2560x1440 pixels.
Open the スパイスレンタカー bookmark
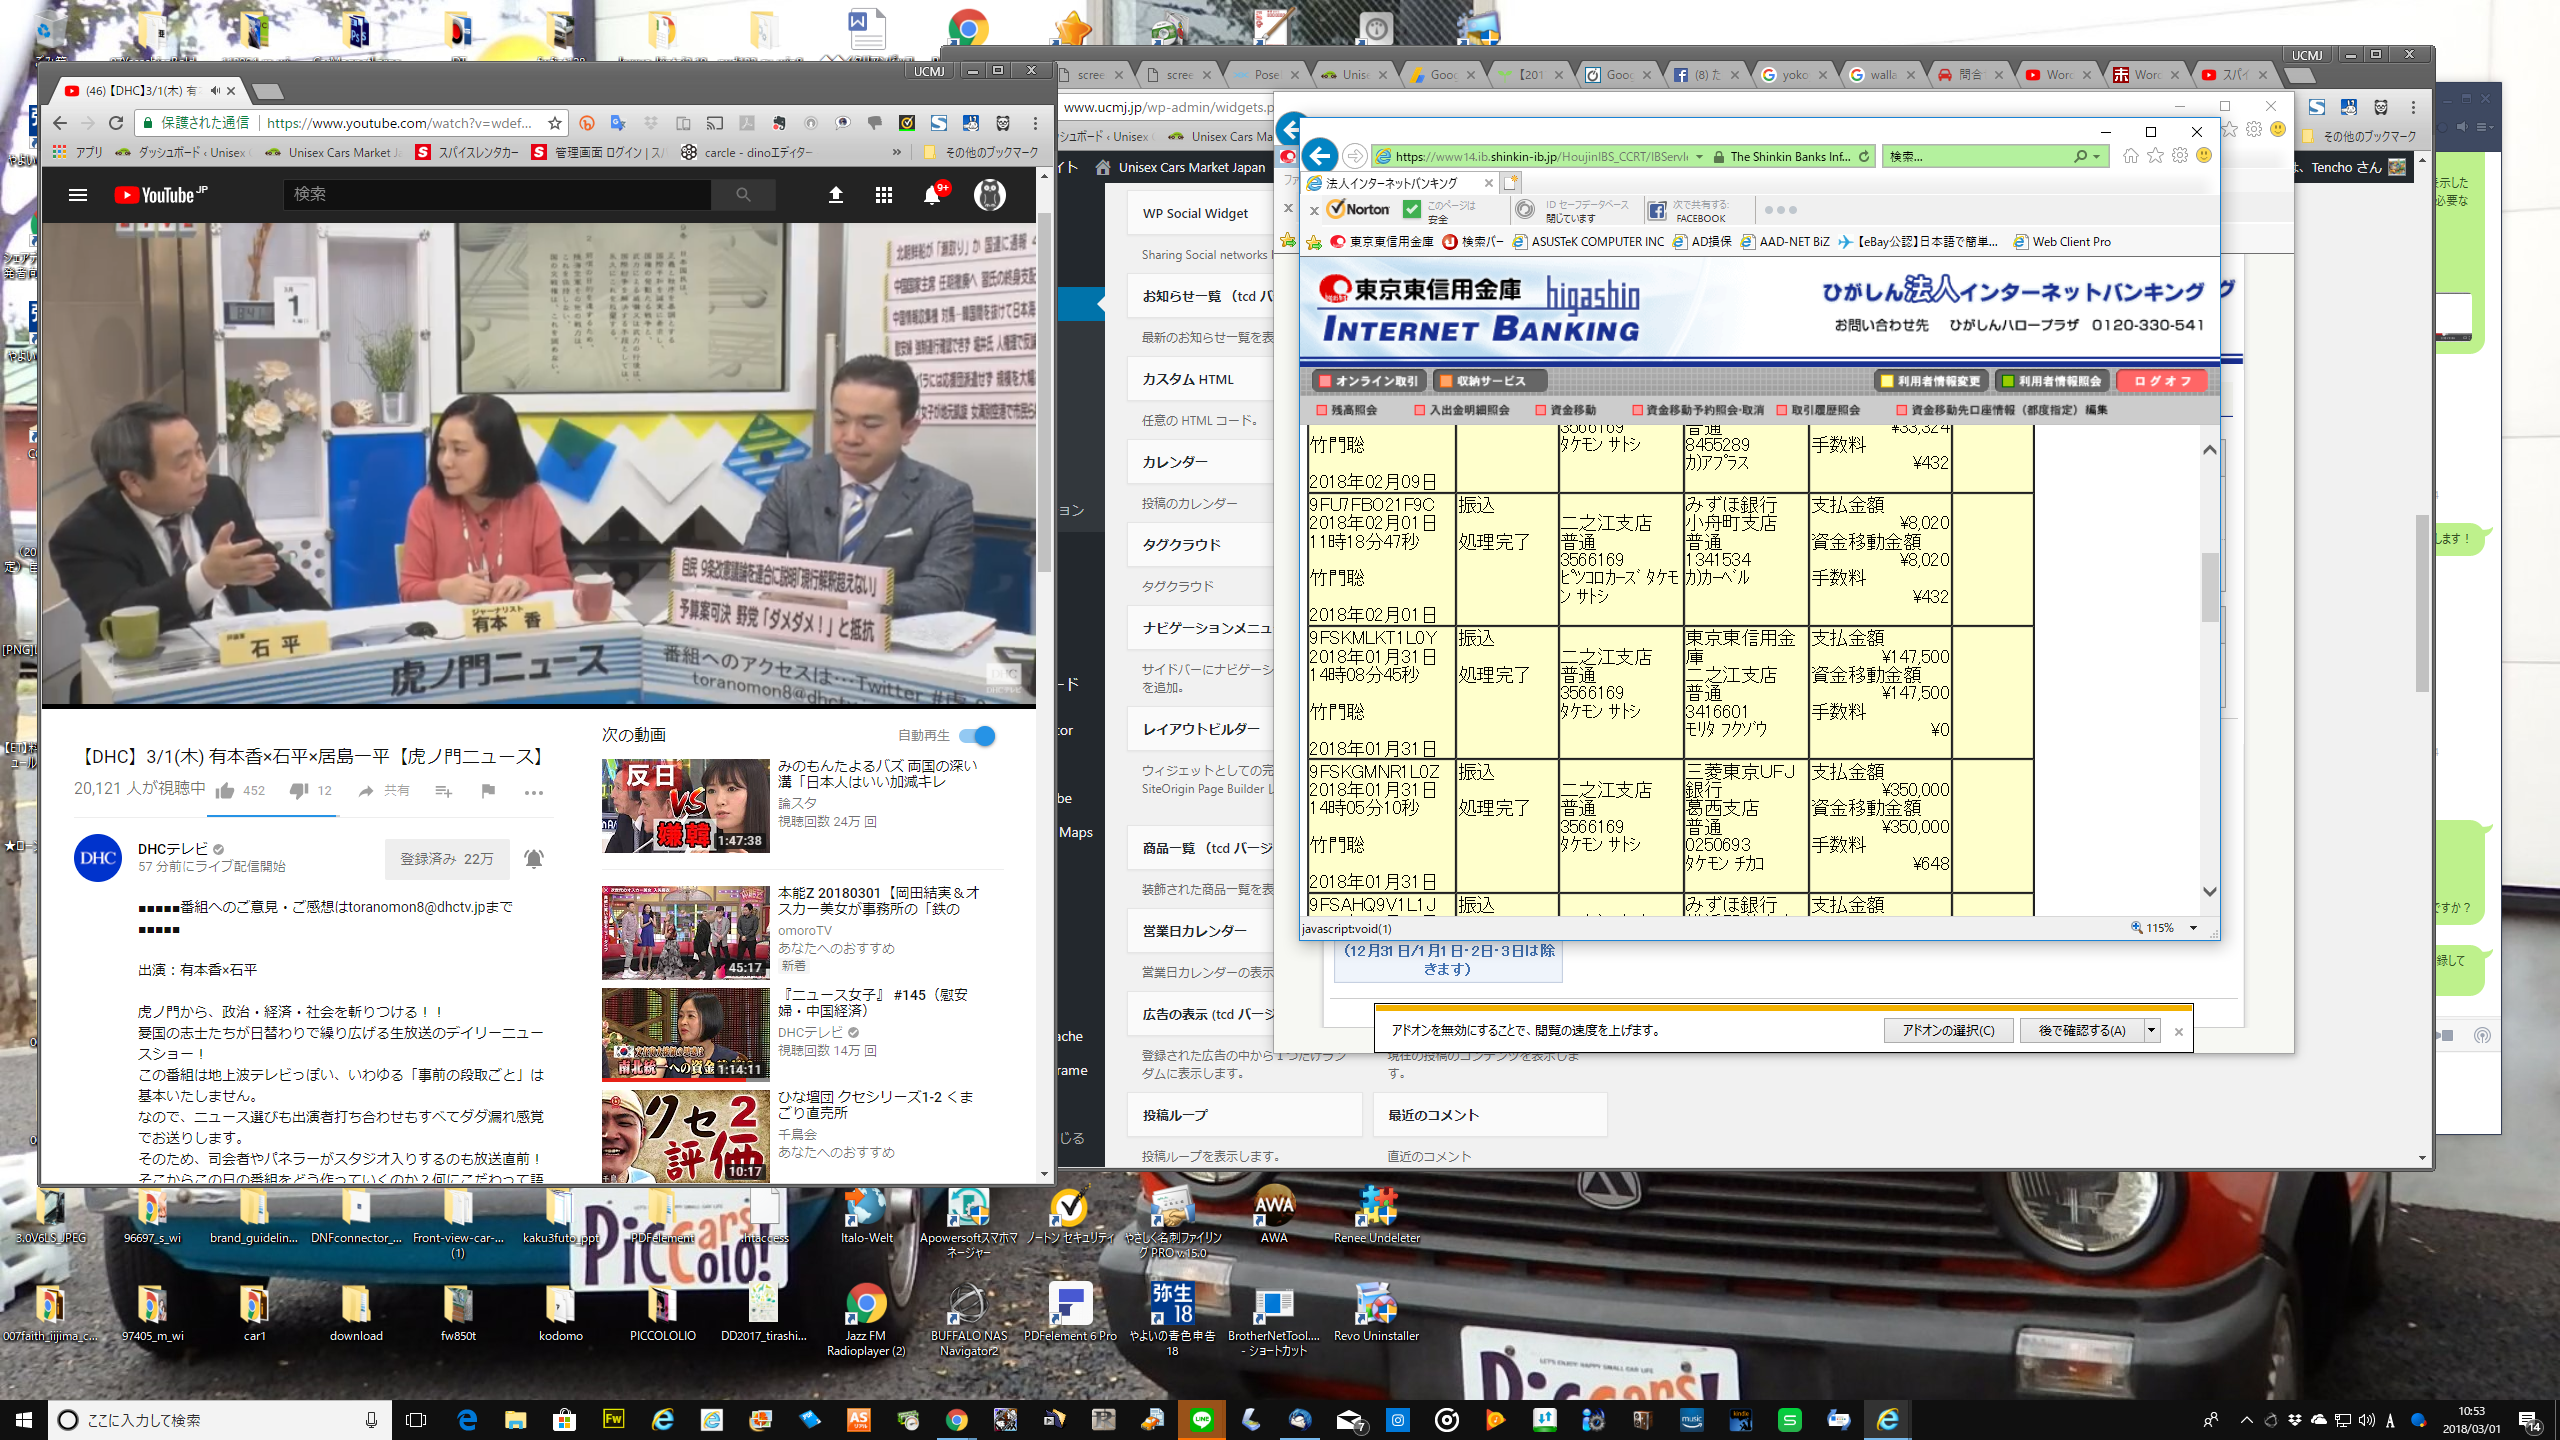click(467, 152)
